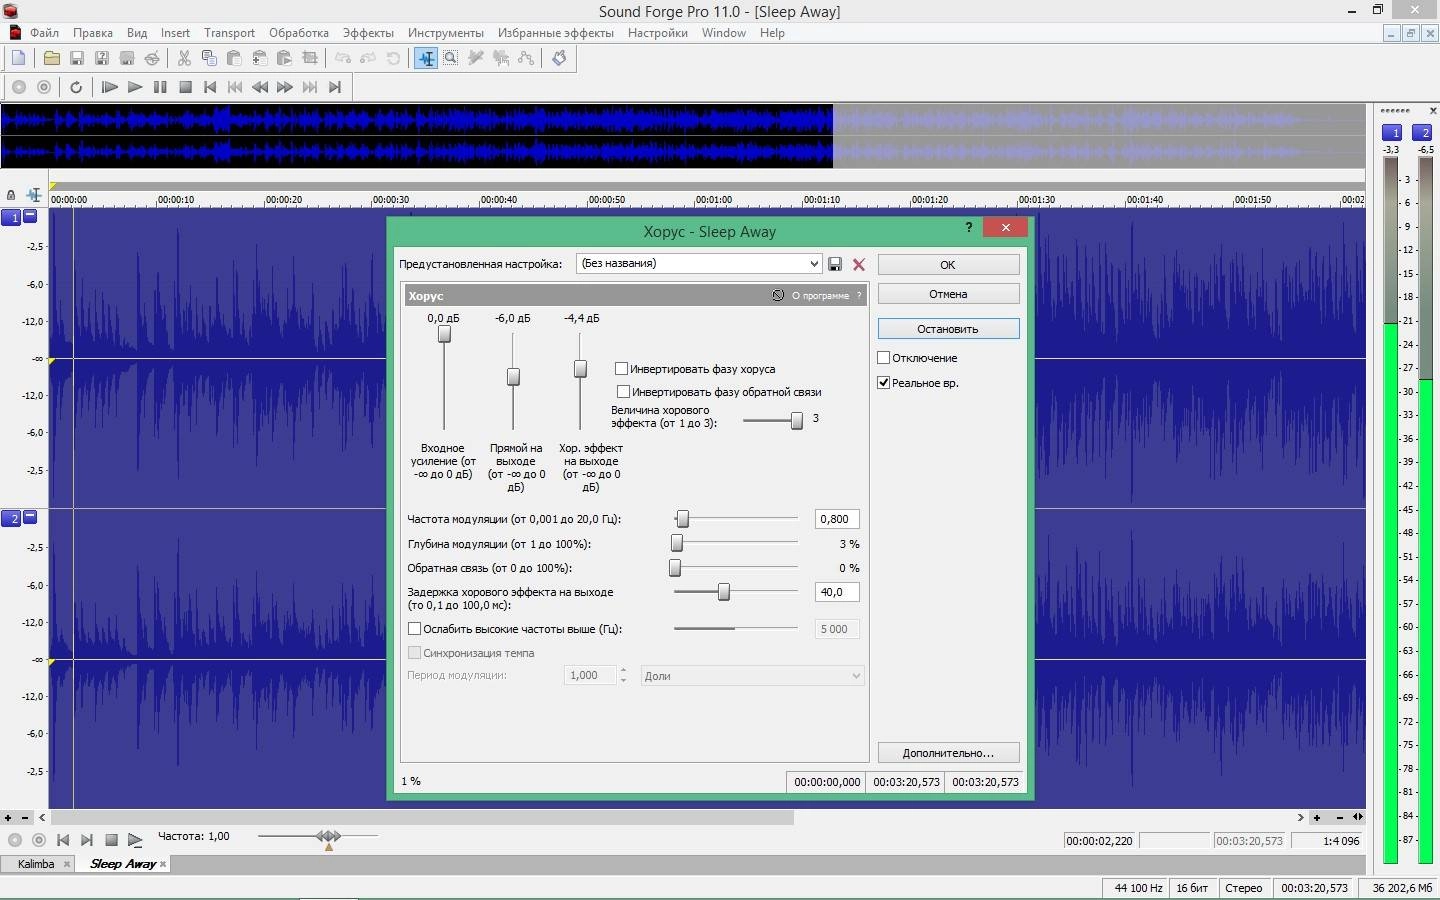Click the Отмена button

pos(948,294)
